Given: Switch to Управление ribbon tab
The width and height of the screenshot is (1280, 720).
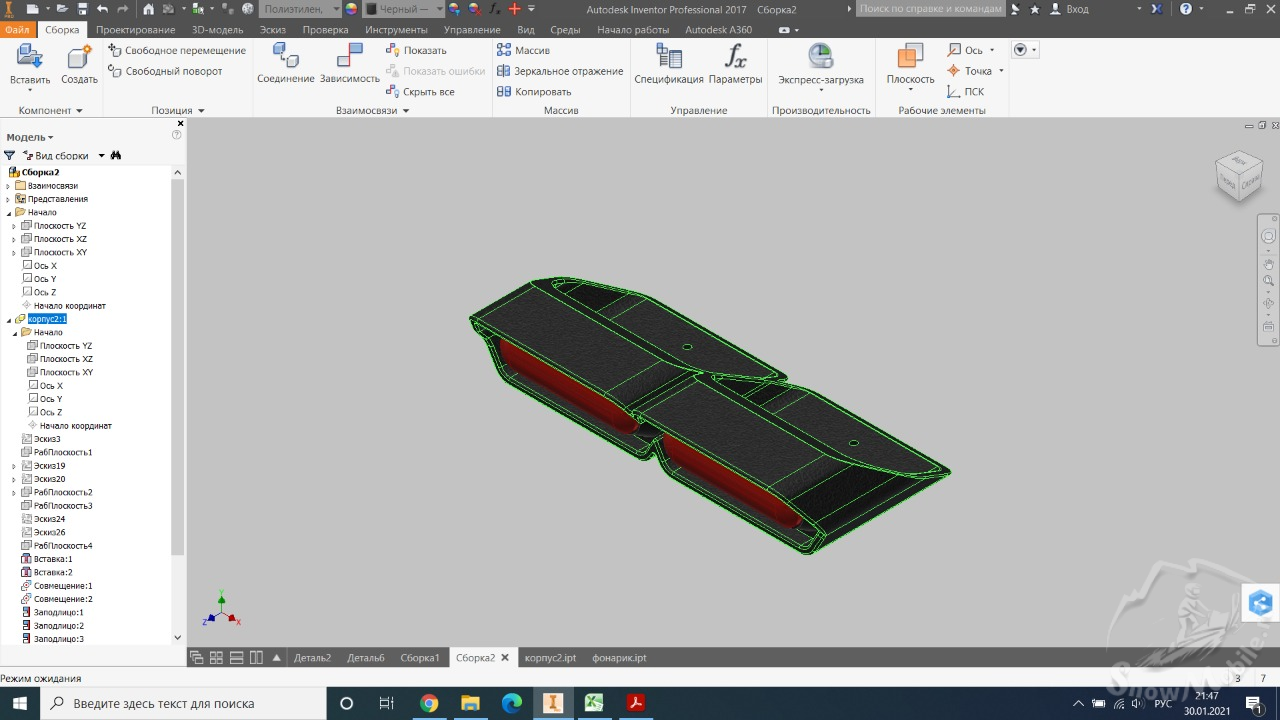Looking at the screenshot, I should point(472,30).
